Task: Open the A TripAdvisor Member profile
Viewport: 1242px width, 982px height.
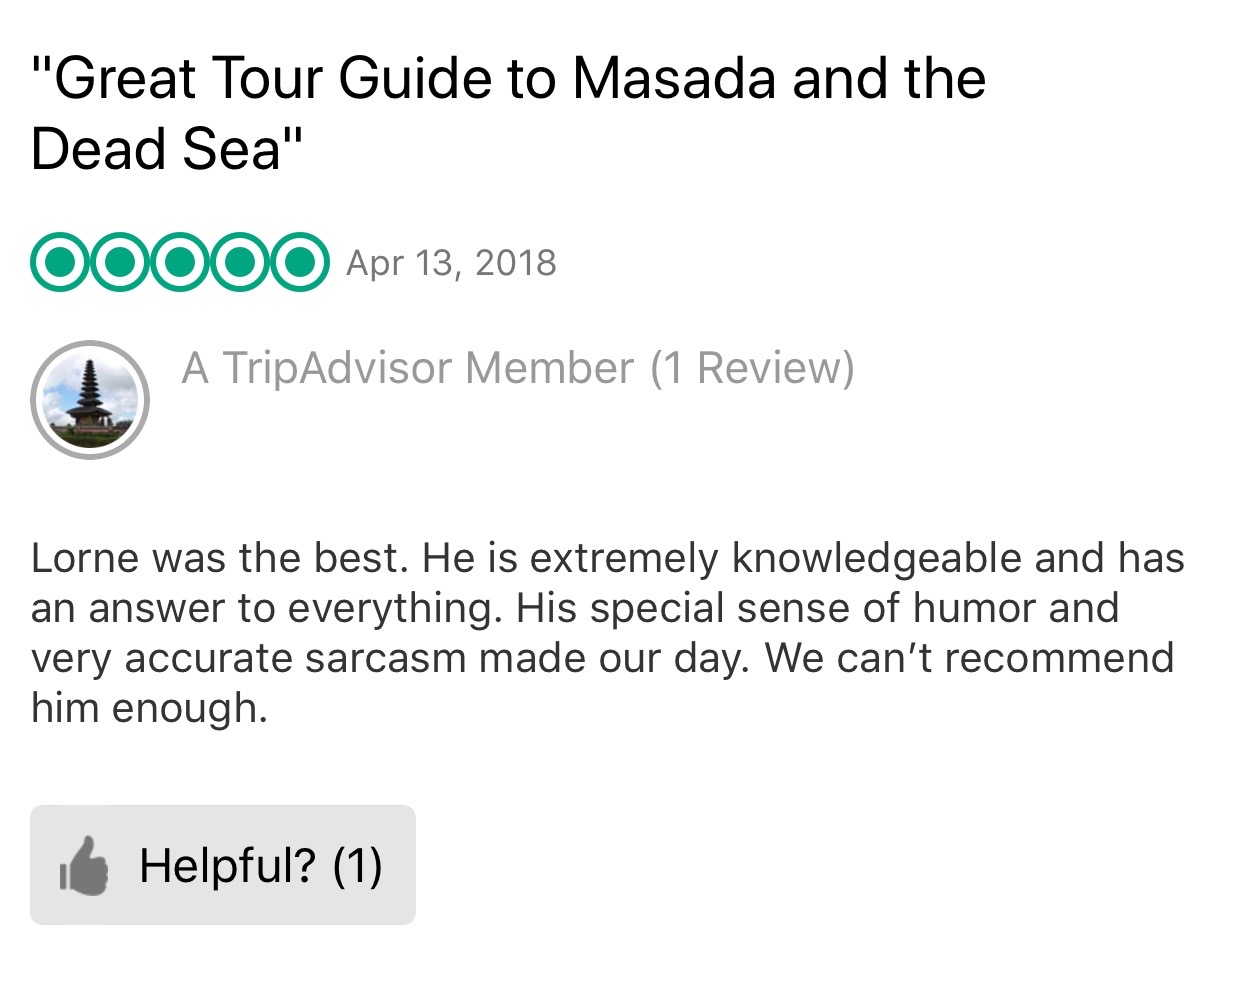Action: [407, 368]
